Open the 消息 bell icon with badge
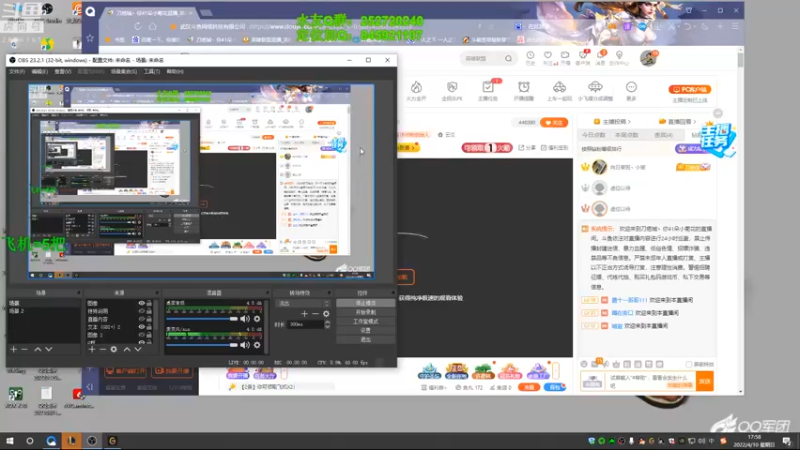The width and height of the screenshot is (800, 450). (x=602, y=57)
